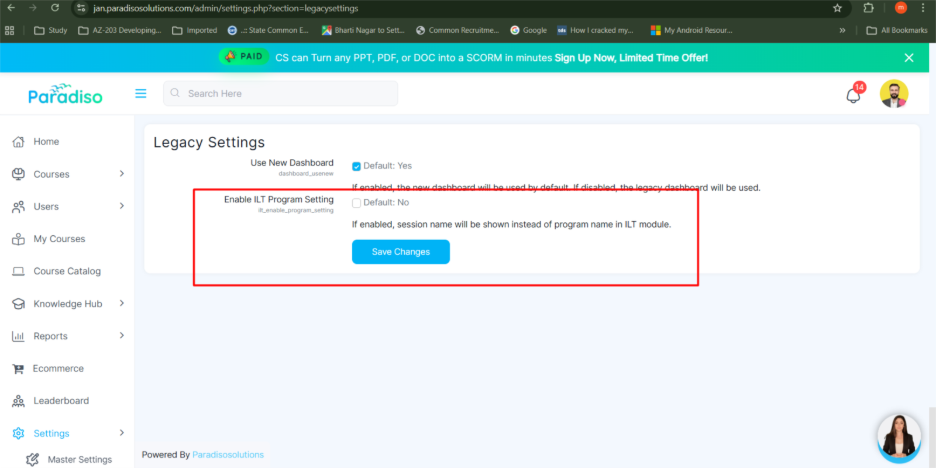936x468 pixels.
Task: Open the chat assistant avatar
Action: (x=898, y=436)
